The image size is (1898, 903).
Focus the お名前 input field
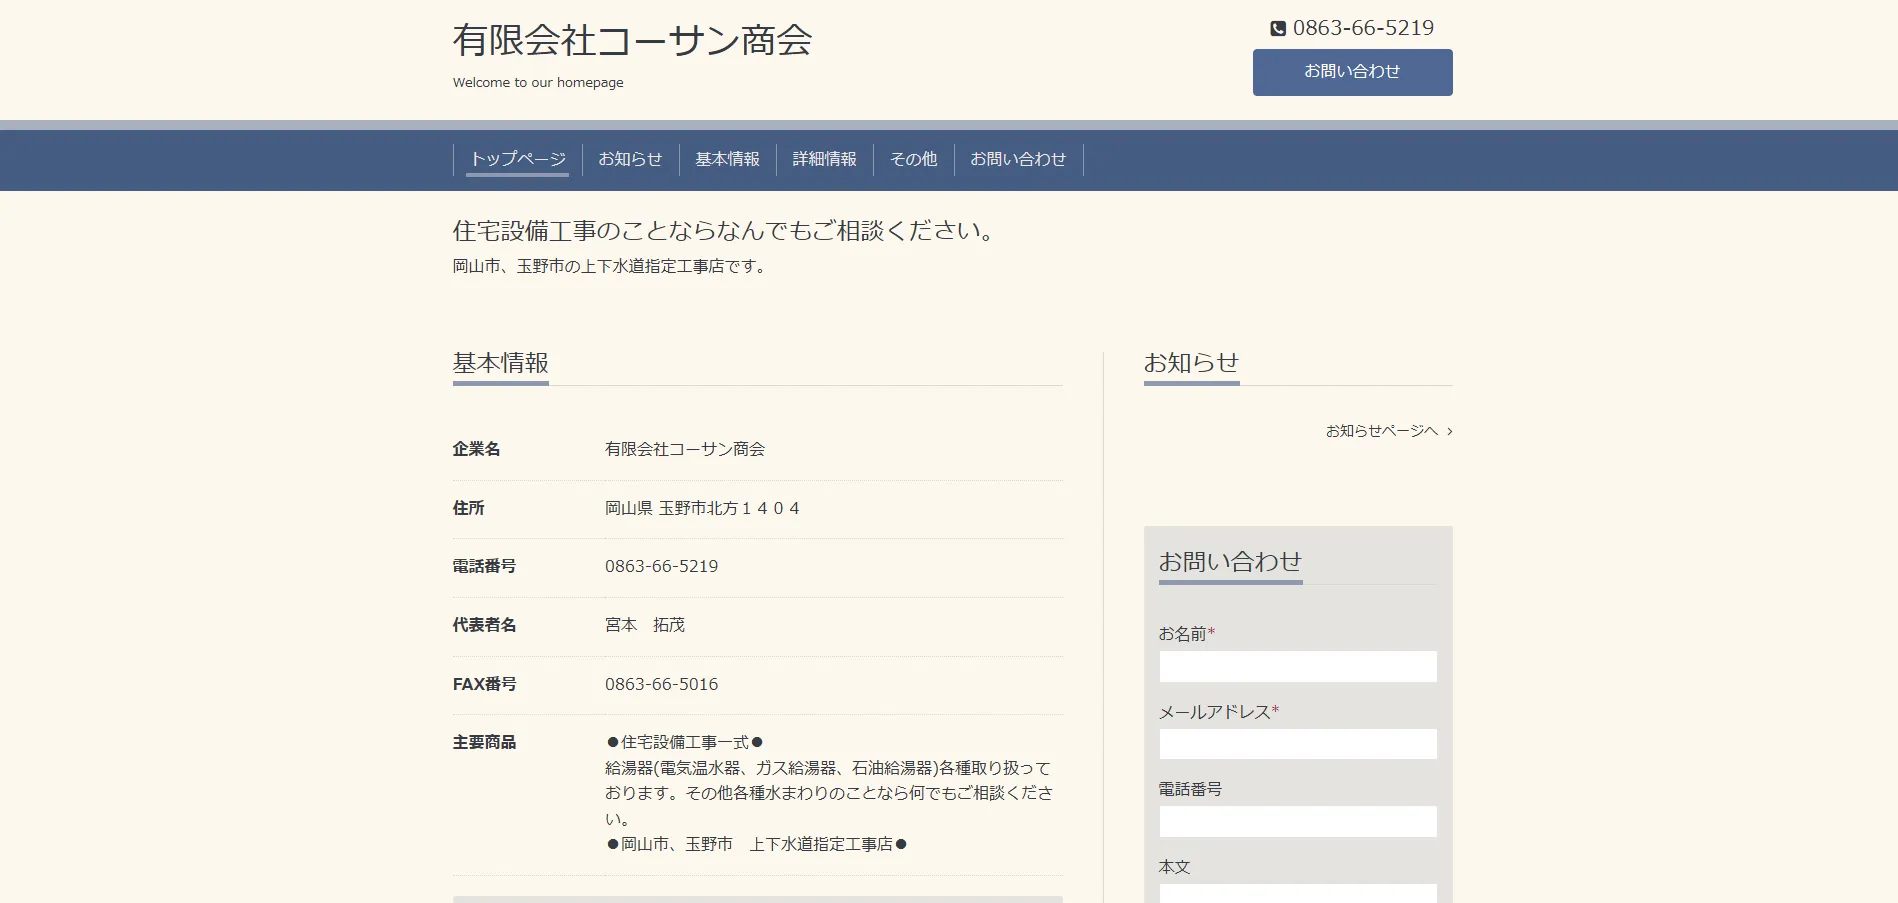tap(1297, 667)
